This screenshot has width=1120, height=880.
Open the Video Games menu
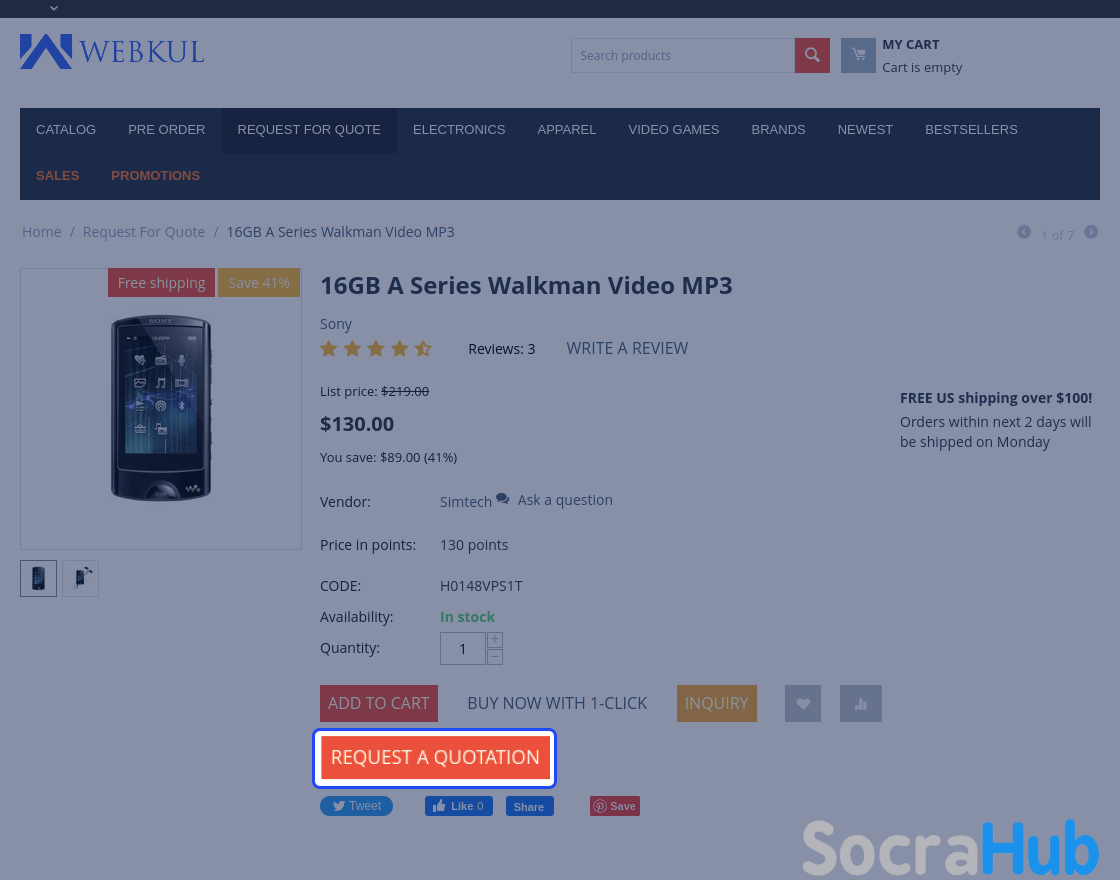[674, 130]
